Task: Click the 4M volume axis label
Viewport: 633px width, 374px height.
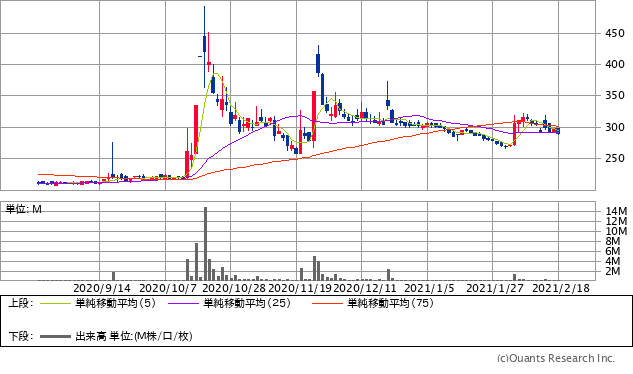Action: pos(613,261)
